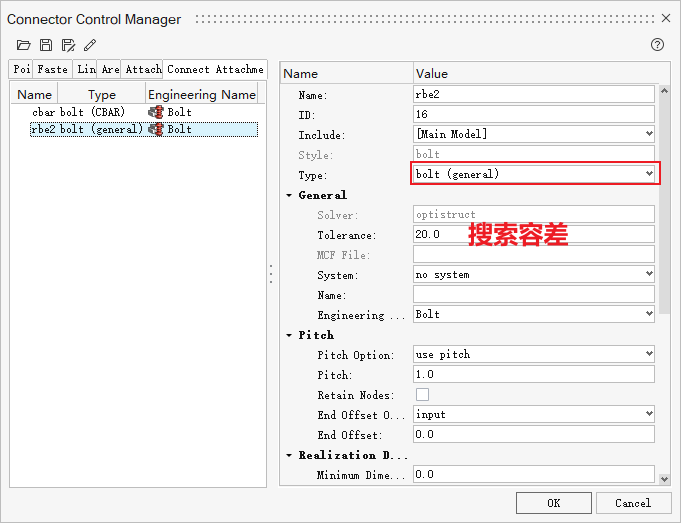Click the Pitch value field 1.0
This screenshot has height=523, width=681.
pyautogui.click(x=534, y=374)
